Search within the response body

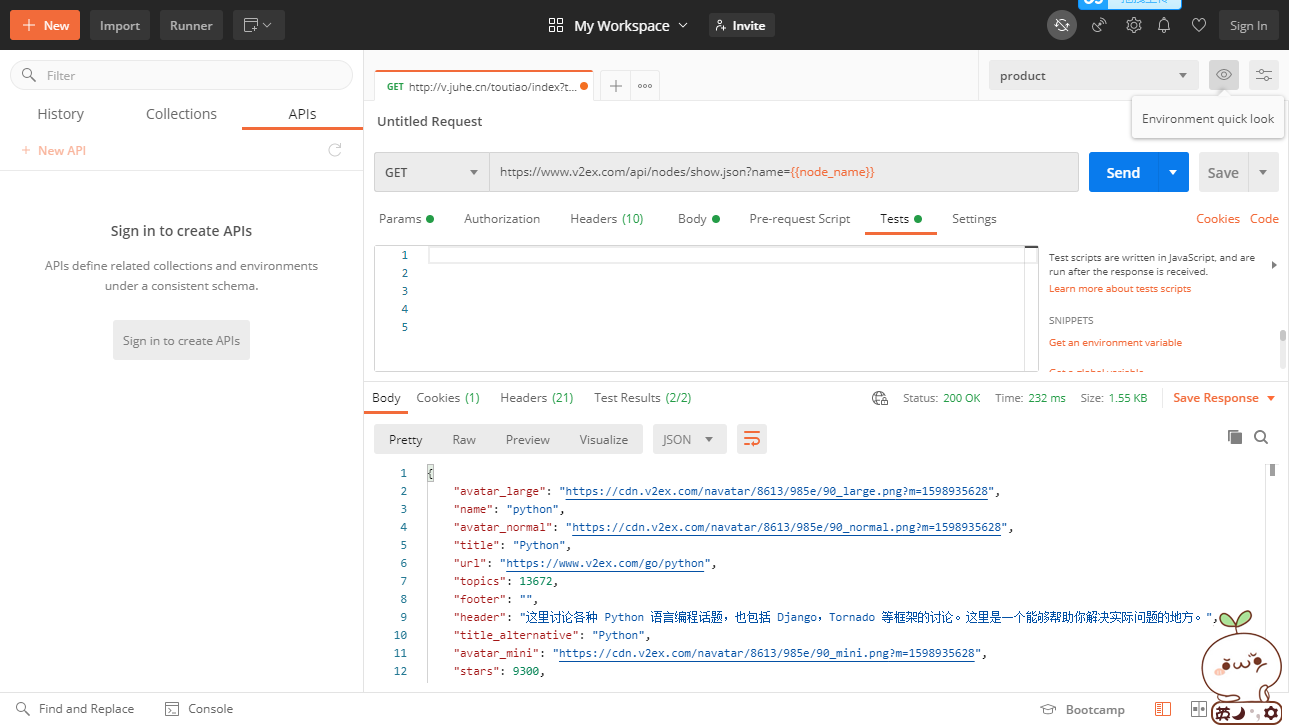1261,437
